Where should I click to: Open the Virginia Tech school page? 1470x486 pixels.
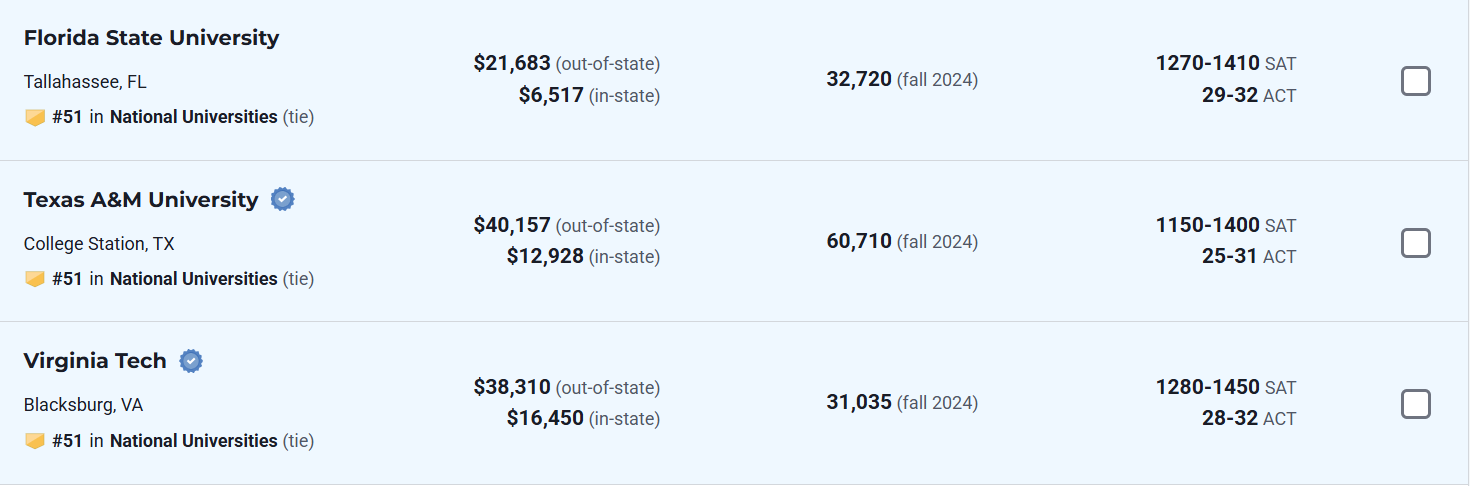[95, 361]
